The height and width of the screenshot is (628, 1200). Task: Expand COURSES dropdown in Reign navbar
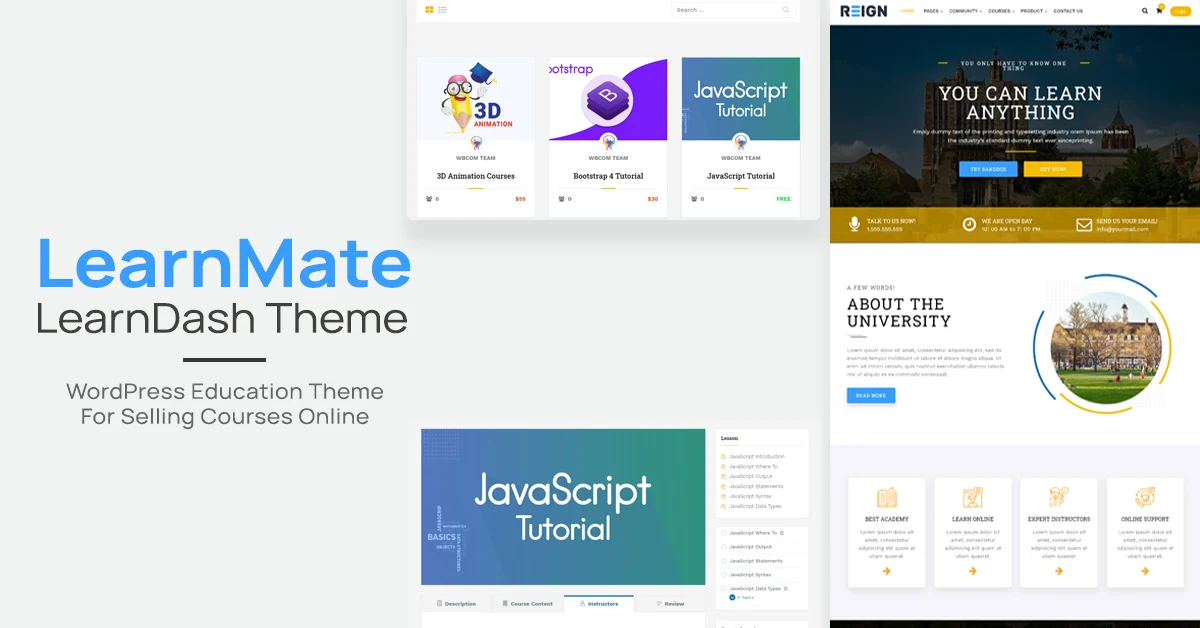(x=1001, y=11)
